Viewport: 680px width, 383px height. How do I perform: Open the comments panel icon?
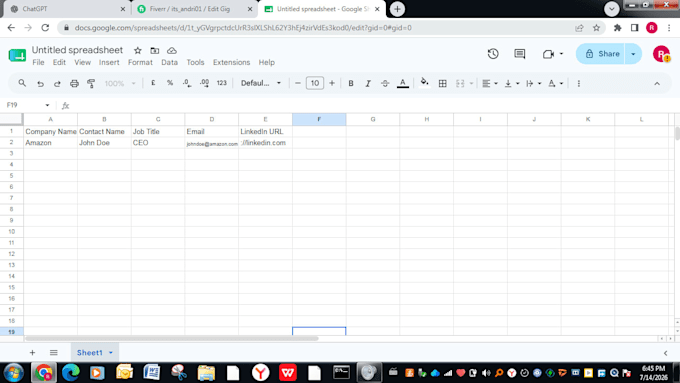[x=520, y=54]
